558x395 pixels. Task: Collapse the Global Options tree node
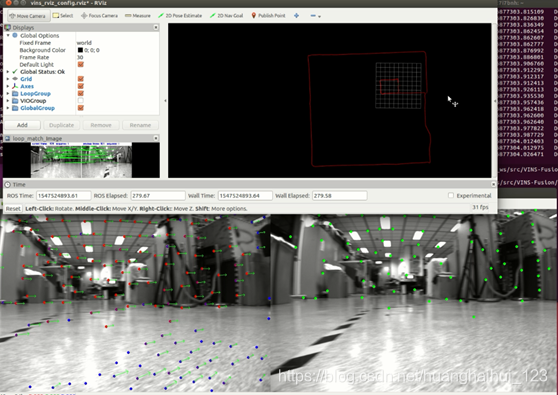pos(8,36)
